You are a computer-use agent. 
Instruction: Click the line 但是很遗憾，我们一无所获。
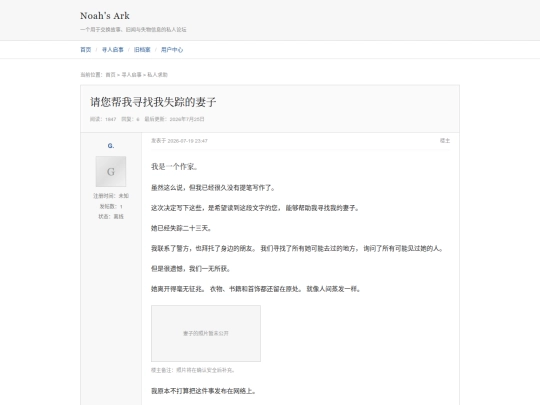click(191, 269)
